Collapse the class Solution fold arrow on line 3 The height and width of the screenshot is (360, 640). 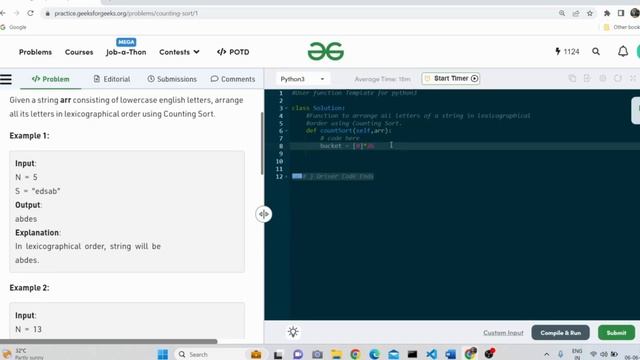point(287,108)
